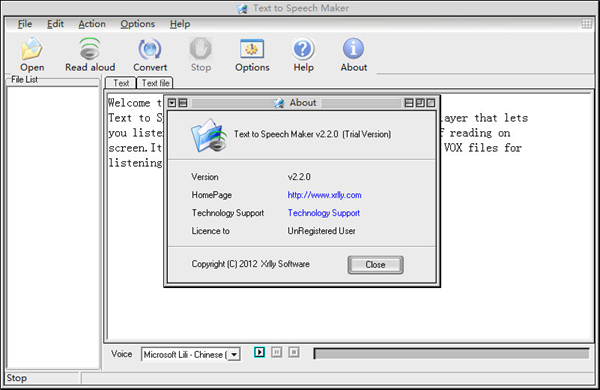Open the Edit menu
600x390 pixels.
[x=55, y=24]
